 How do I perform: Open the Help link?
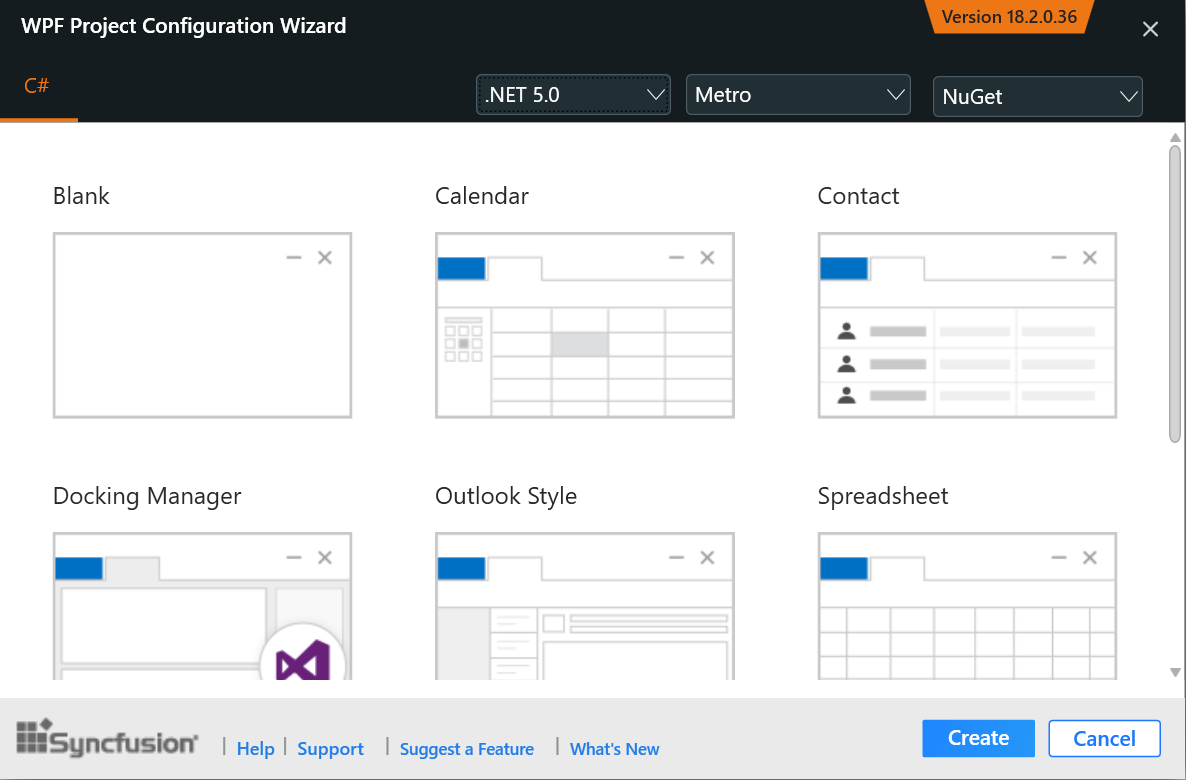pos(255,749)
